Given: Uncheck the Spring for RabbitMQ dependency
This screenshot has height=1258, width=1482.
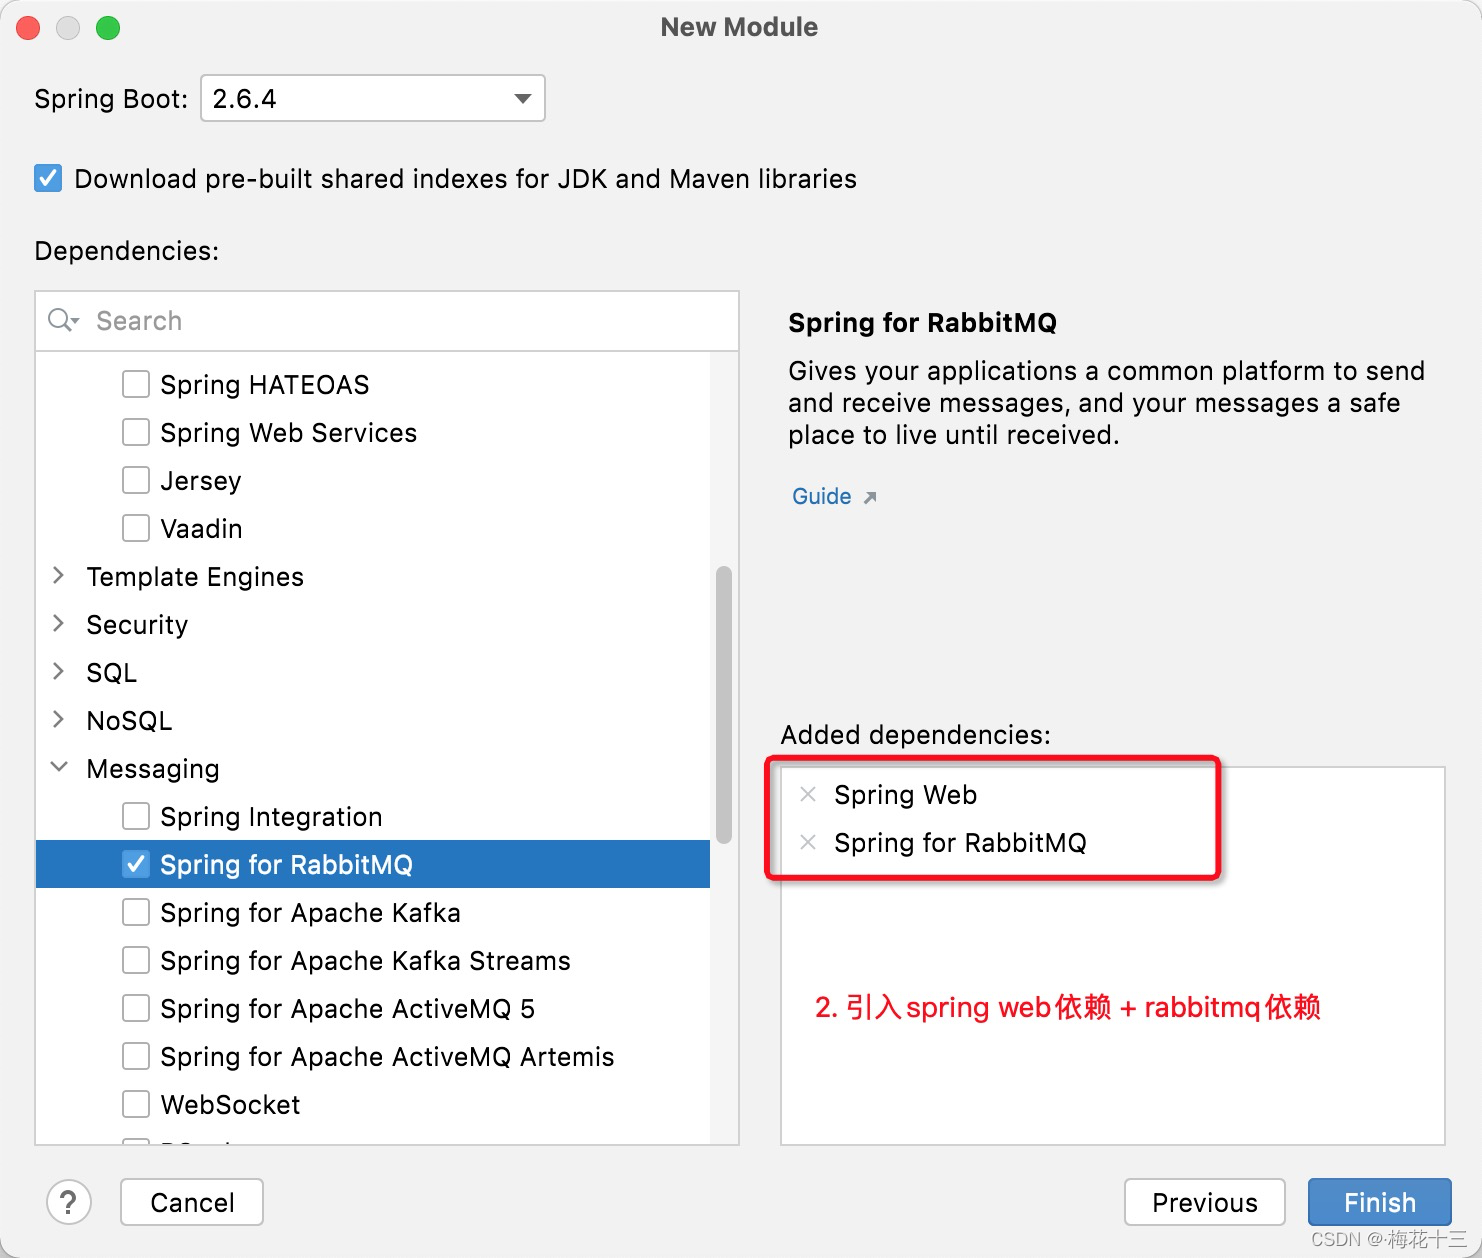Looking at the screenshot, I should coord(136,864).
